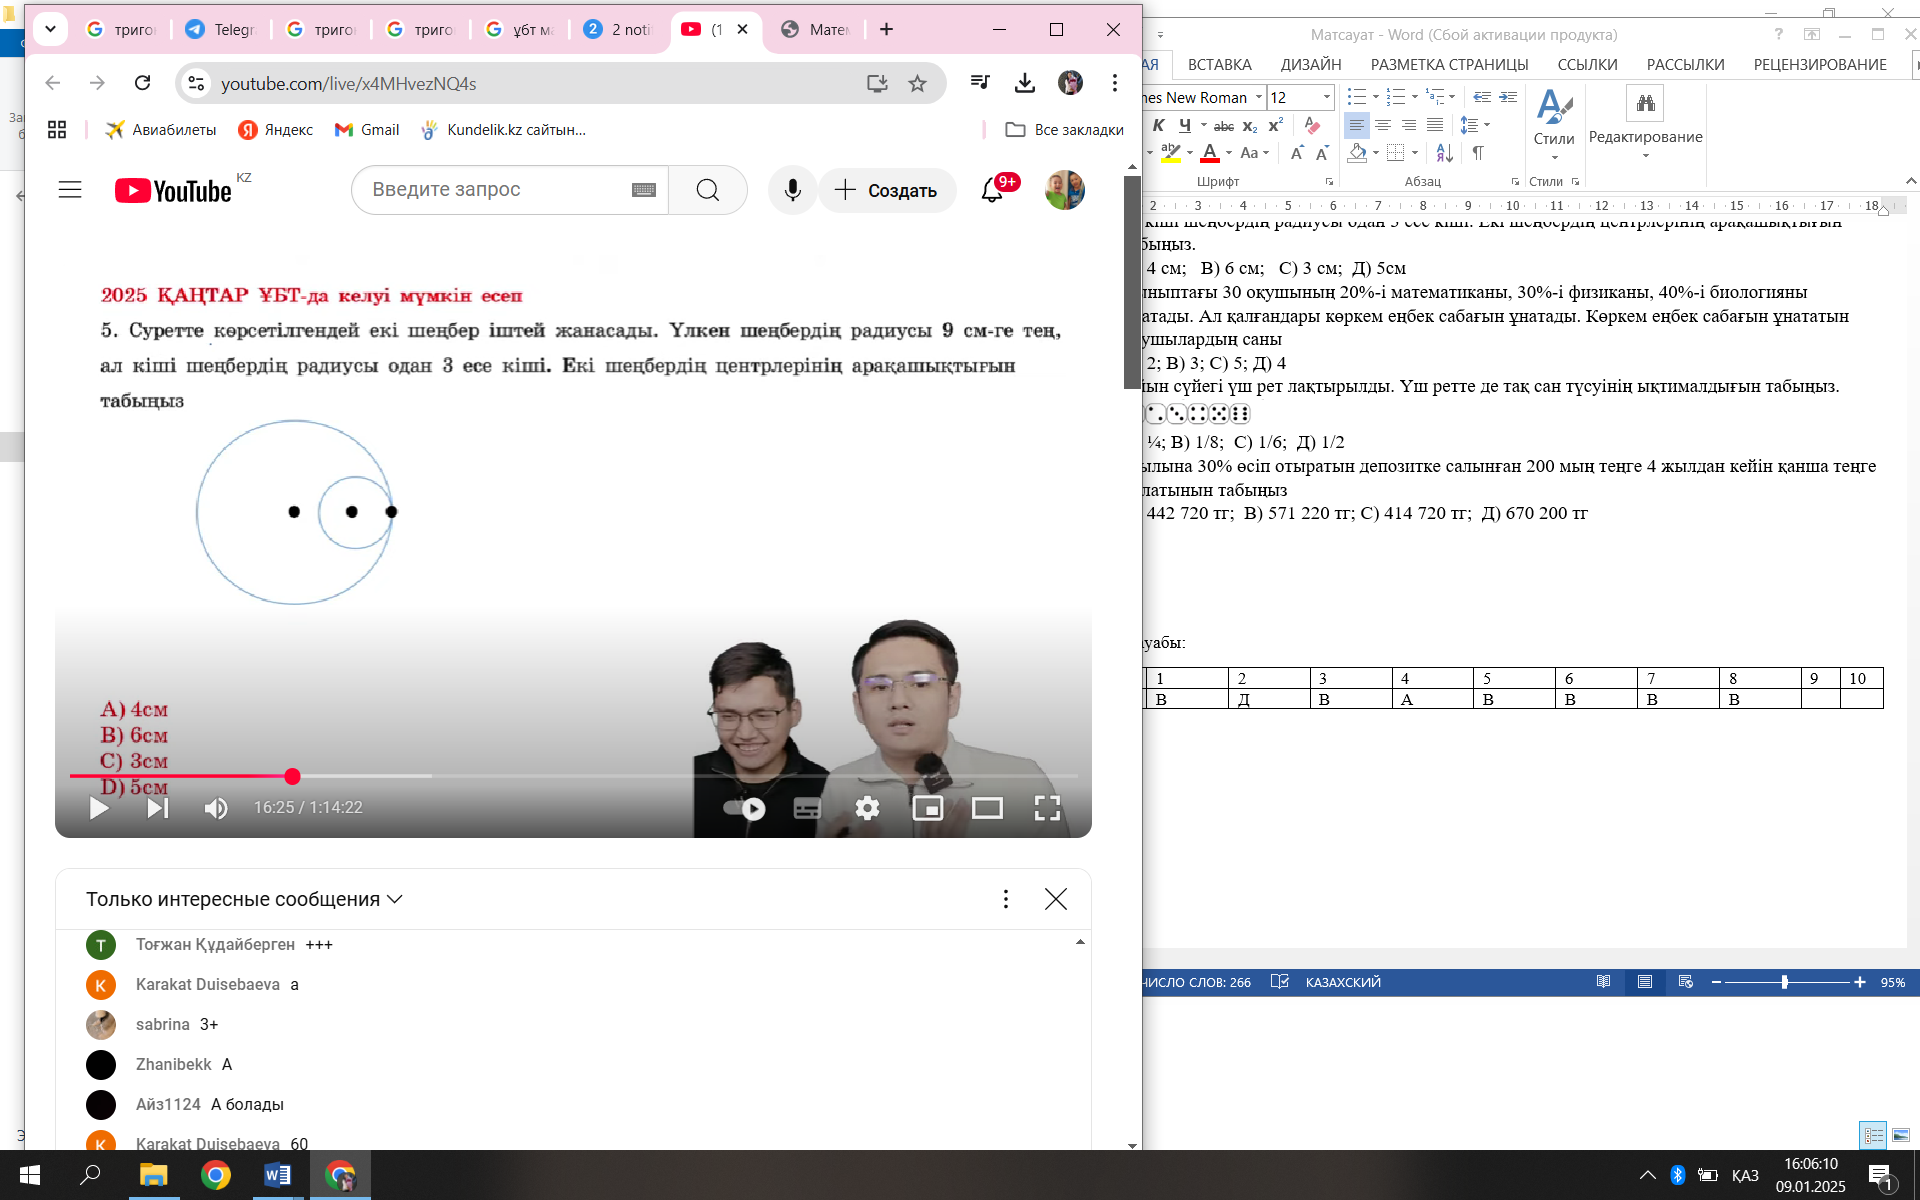Enter YouTube fullscreen mode
Image resolution: width=1920 pixels, height=1200 pixels.
tap(1047, 808)
